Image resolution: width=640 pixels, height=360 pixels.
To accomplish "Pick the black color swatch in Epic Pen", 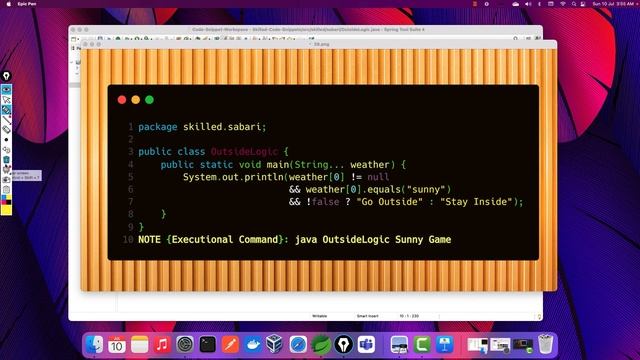I will tap(9, 202).
